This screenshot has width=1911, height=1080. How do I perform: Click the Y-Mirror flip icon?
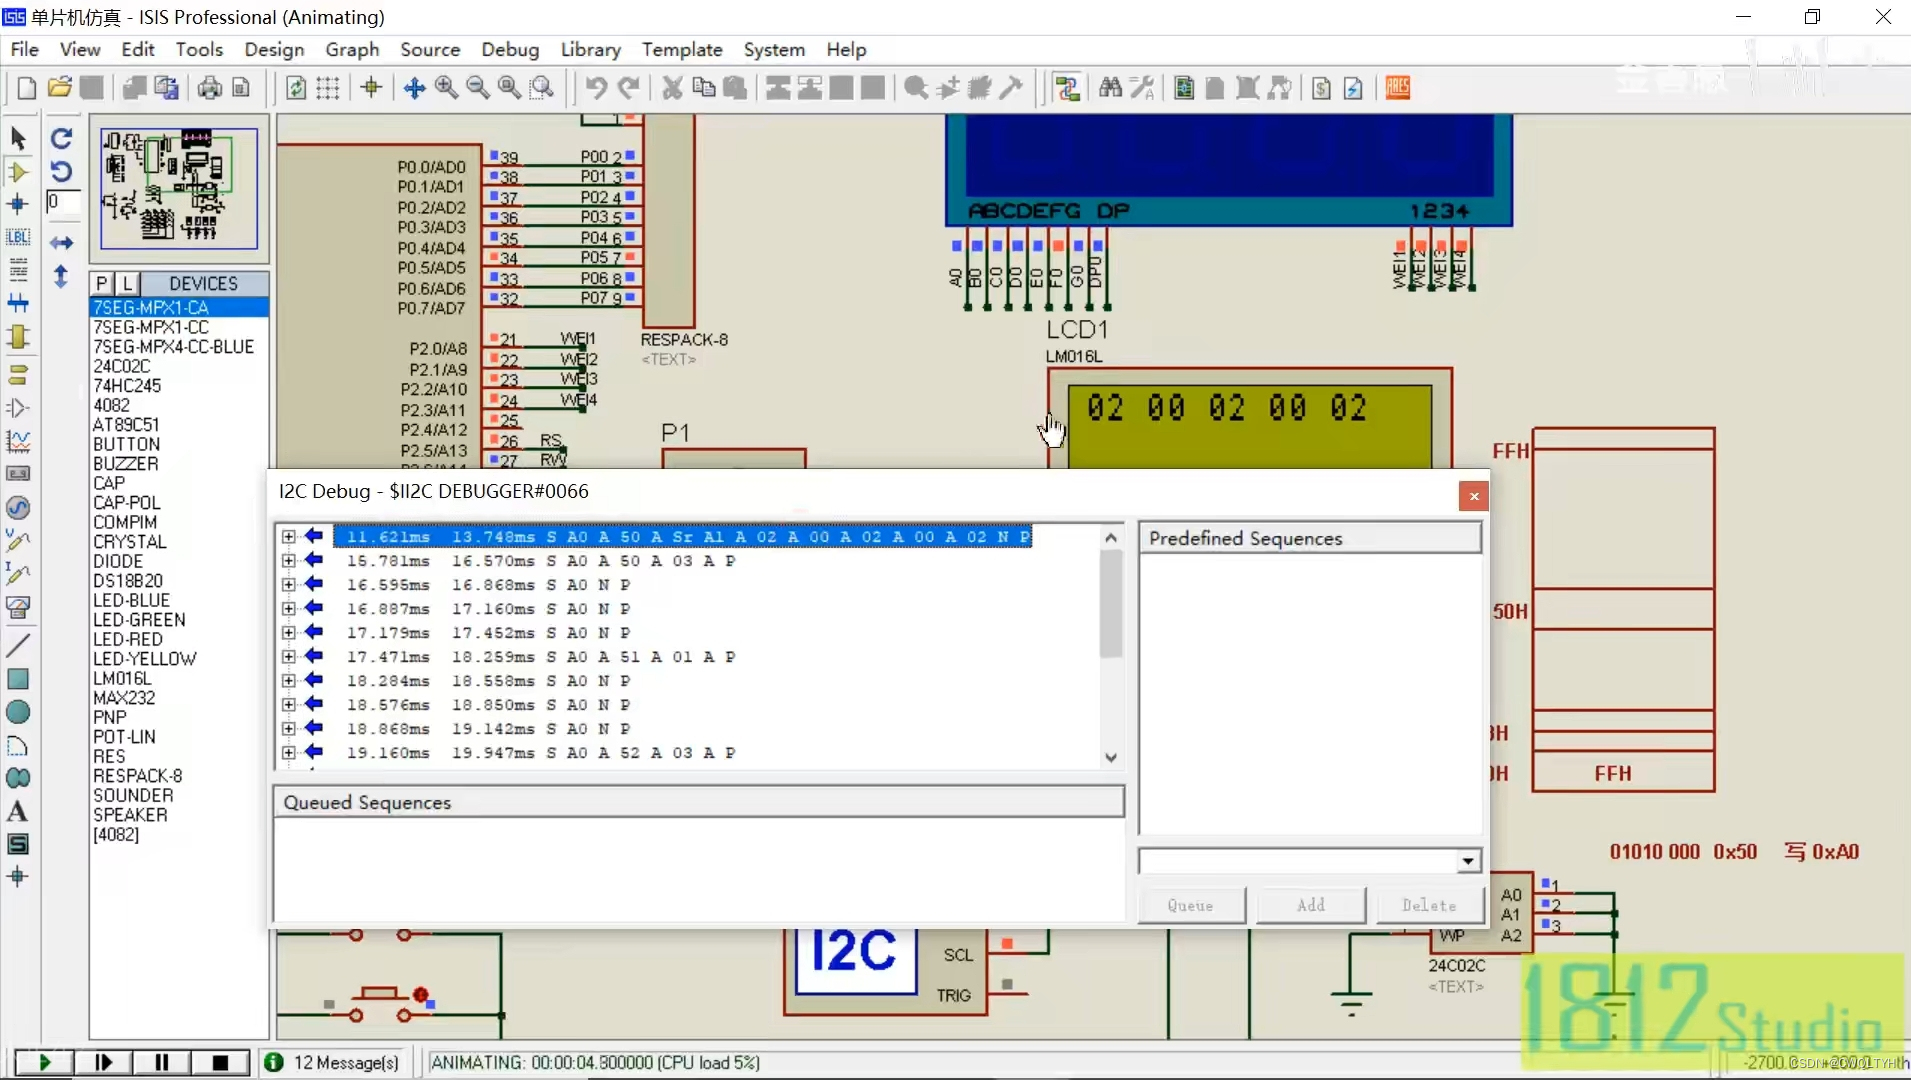pyautogui.click(x=62, y=277)
